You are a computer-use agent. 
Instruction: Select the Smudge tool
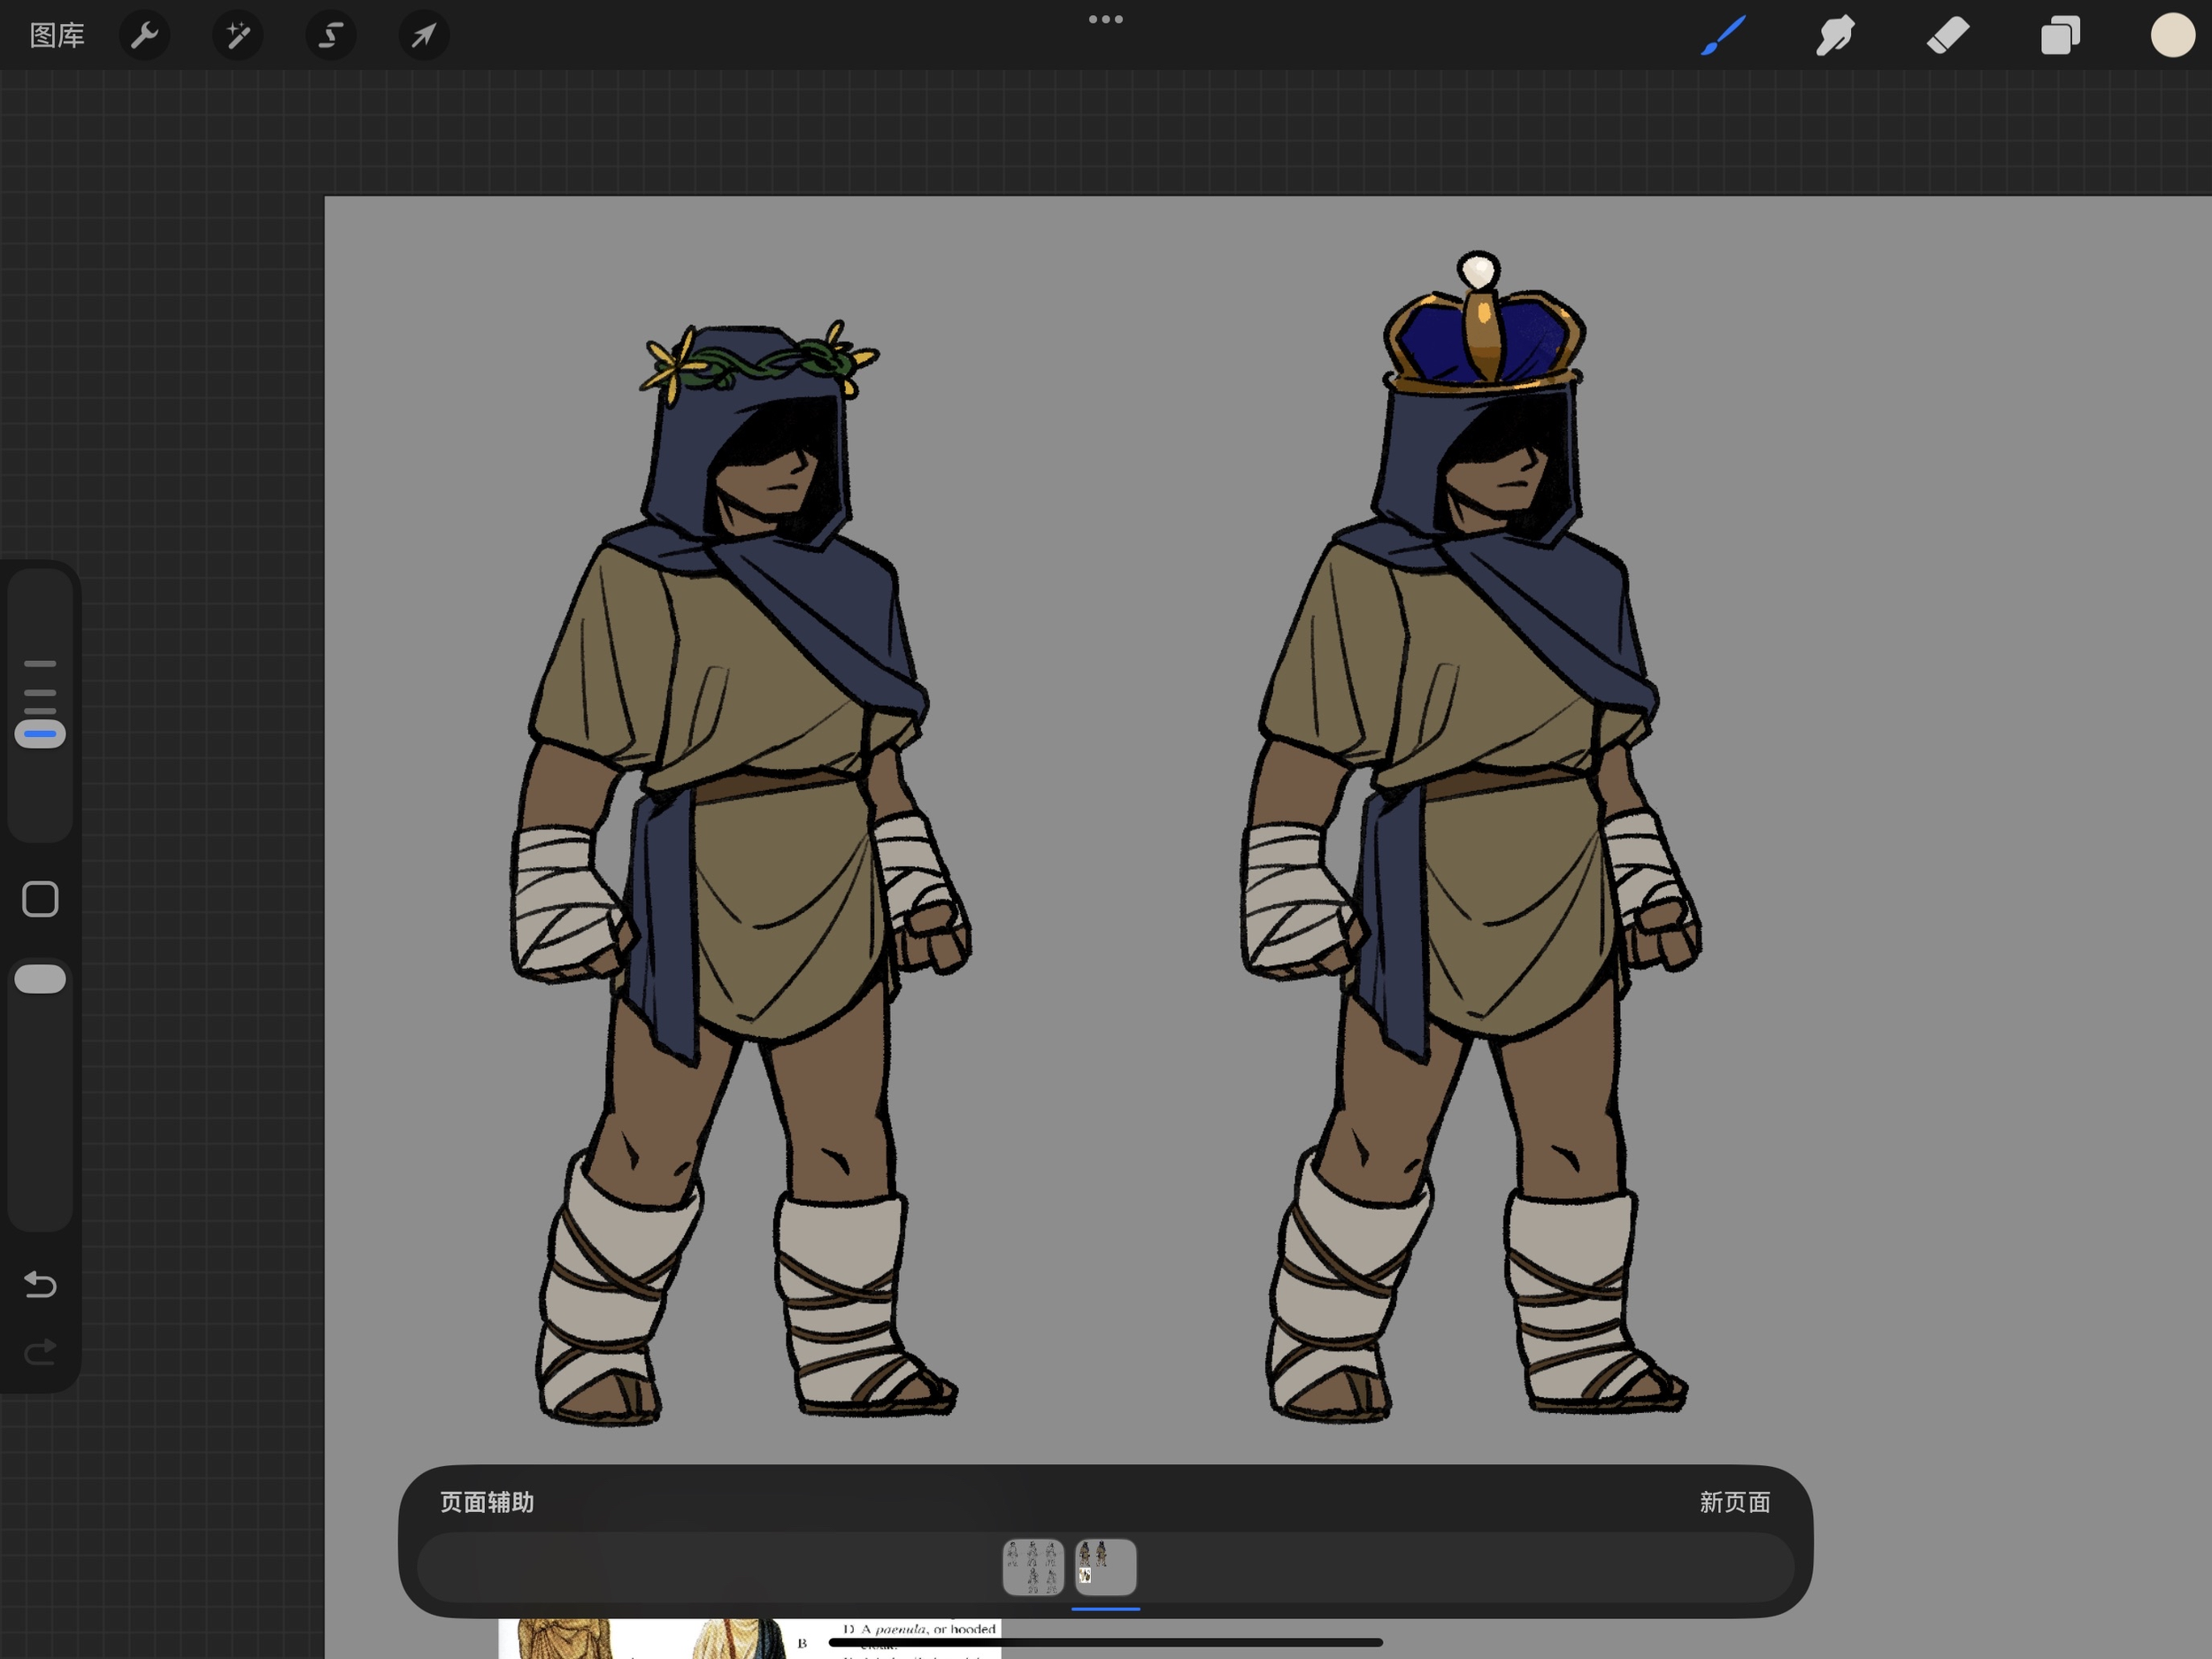1835,36
